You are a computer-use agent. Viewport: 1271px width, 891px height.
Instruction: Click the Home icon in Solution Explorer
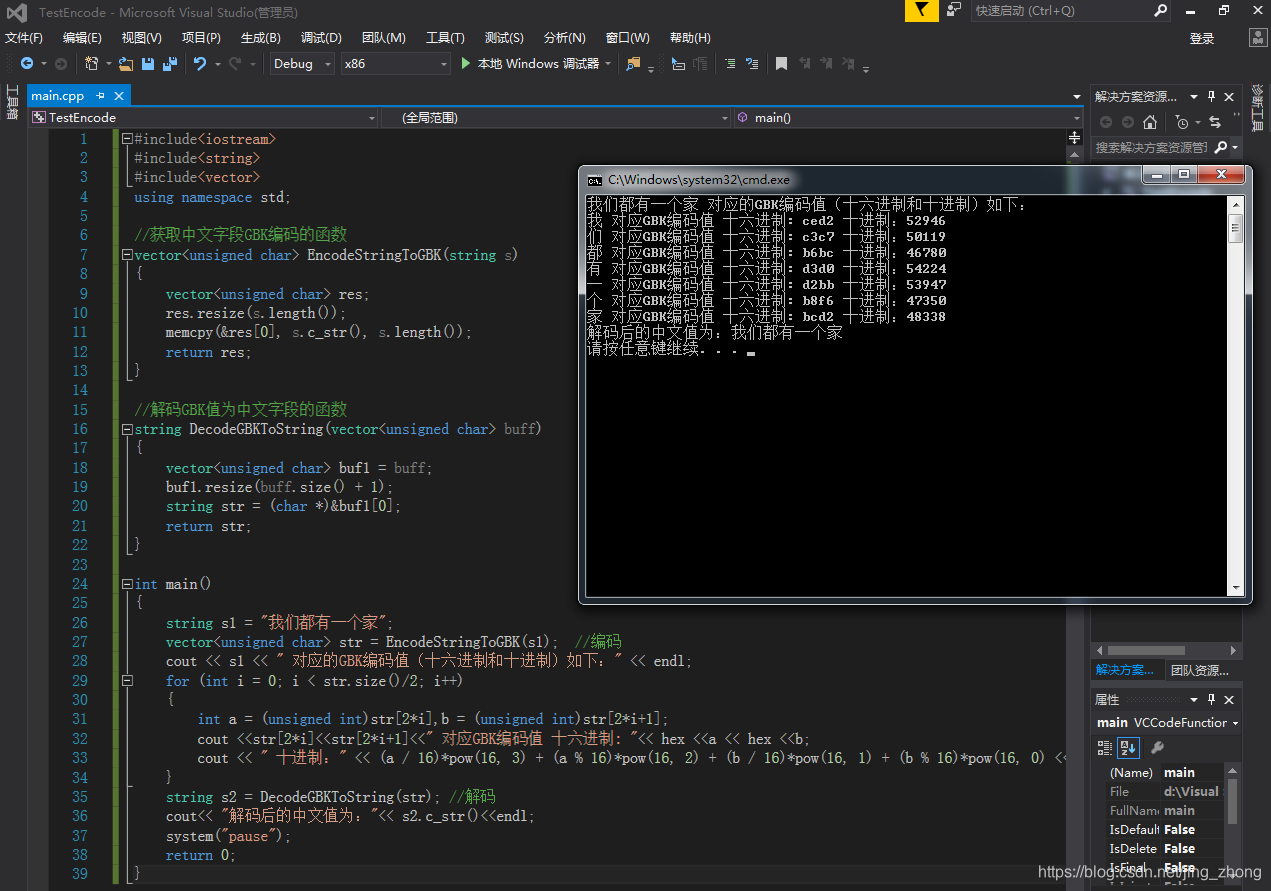click(1150, 122)
